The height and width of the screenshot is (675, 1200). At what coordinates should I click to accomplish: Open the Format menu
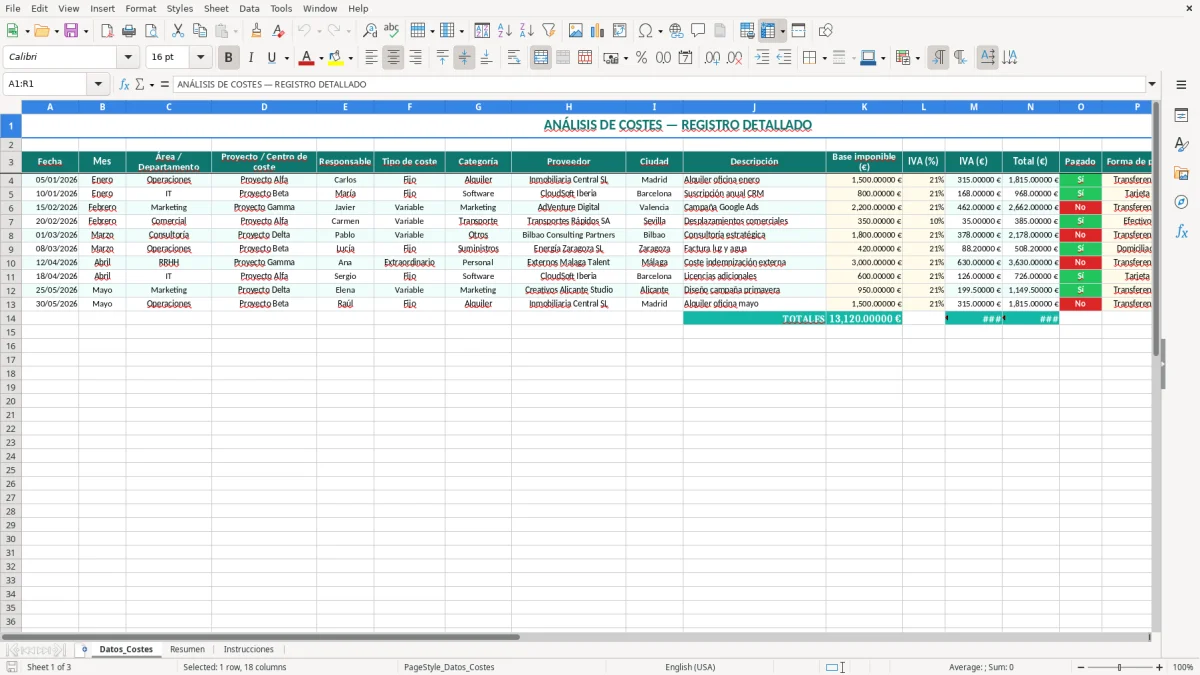140,8
